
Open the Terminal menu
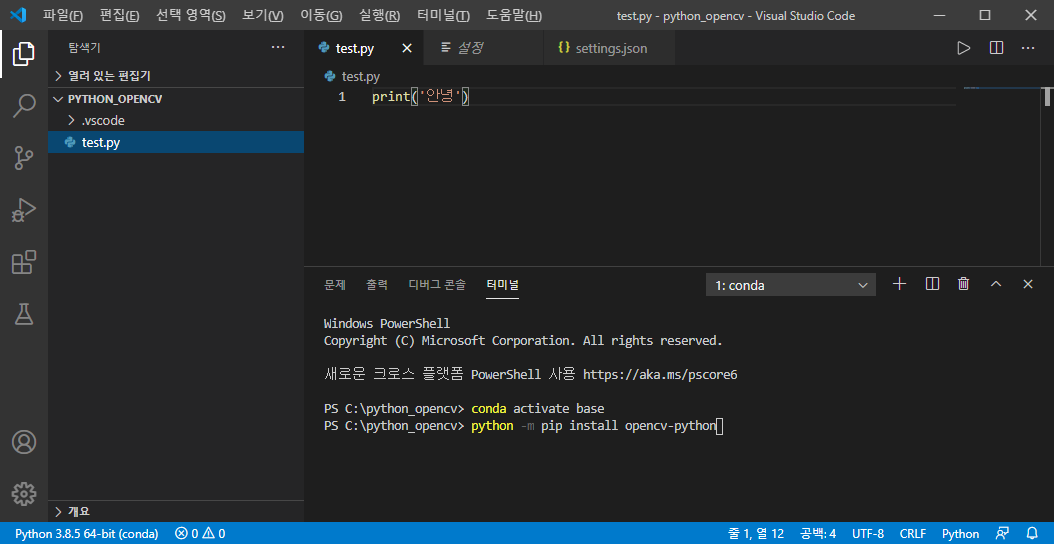(x=444, y=15)
